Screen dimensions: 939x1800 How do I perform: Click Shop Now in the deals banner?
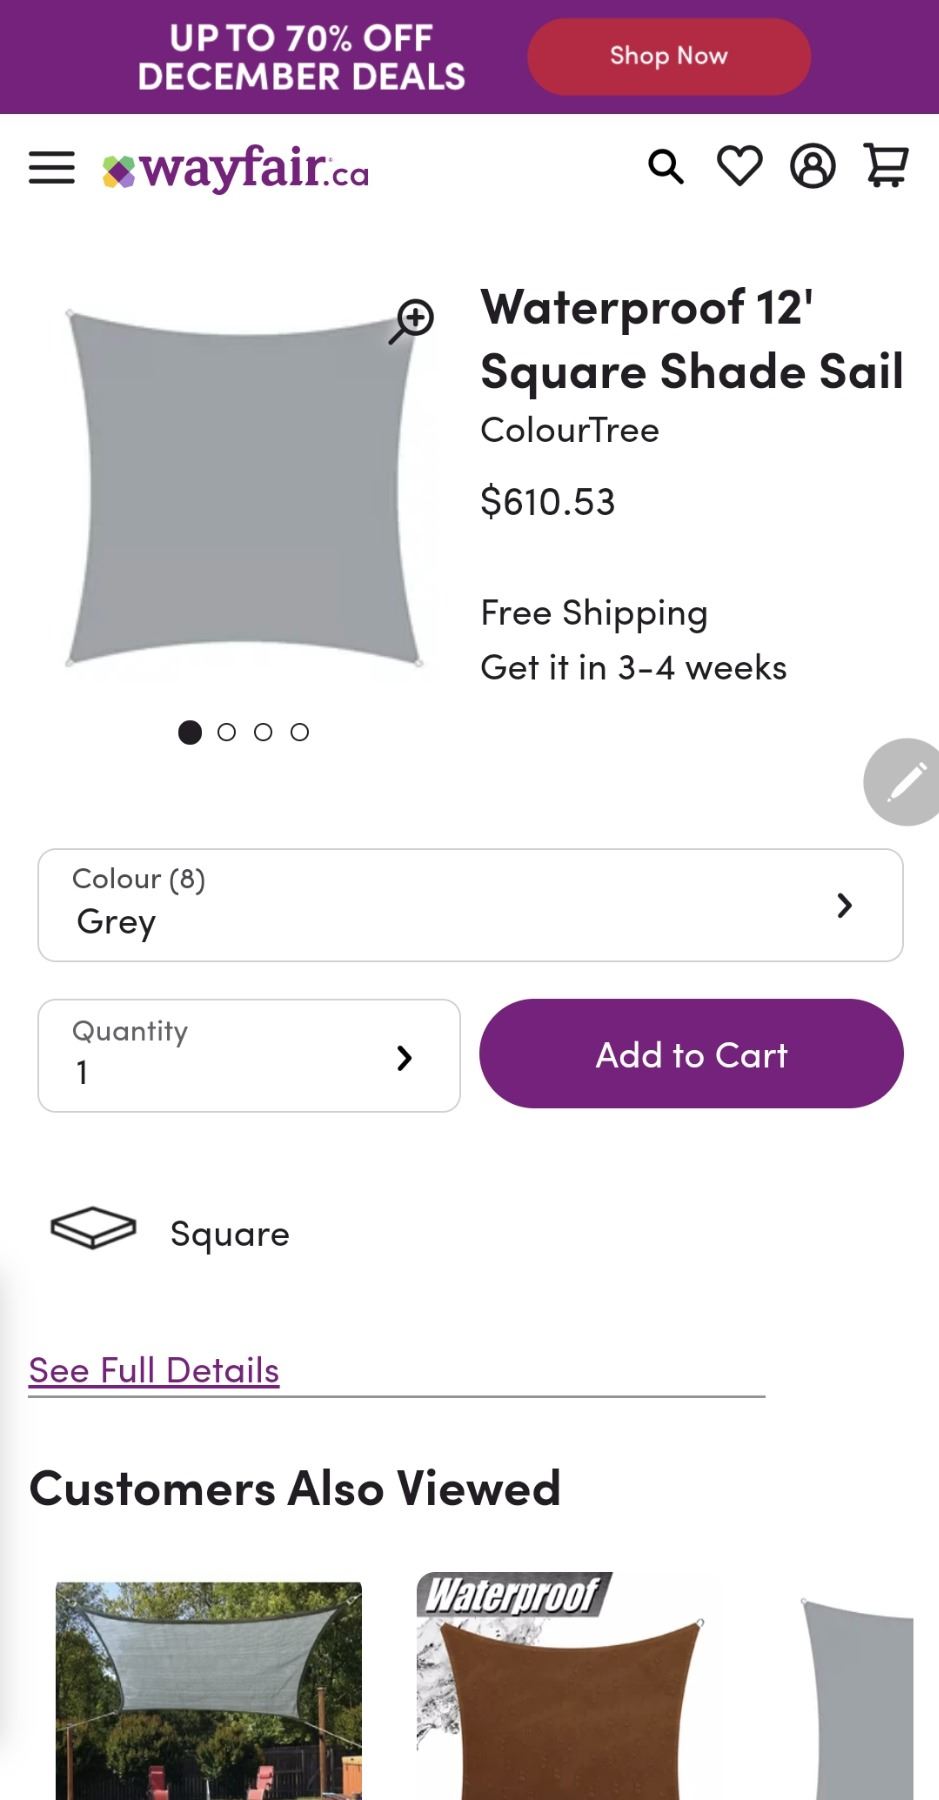[x=669, y=57]
